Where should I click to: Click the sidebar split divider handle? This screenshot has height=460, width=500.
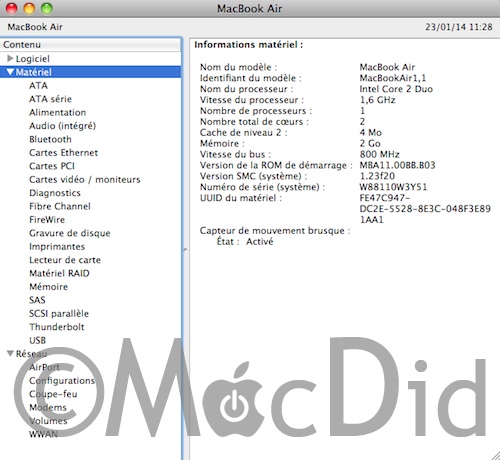[x=185, y=249]
